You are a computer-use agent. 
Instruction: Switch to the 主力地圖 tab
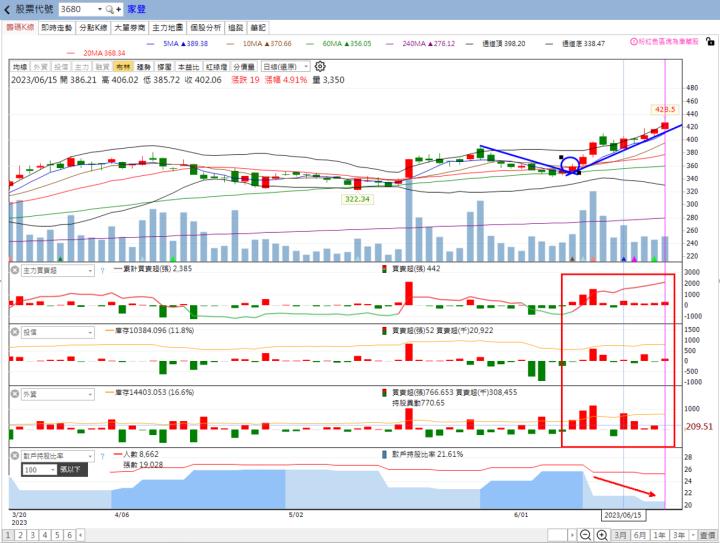point(168,28)
